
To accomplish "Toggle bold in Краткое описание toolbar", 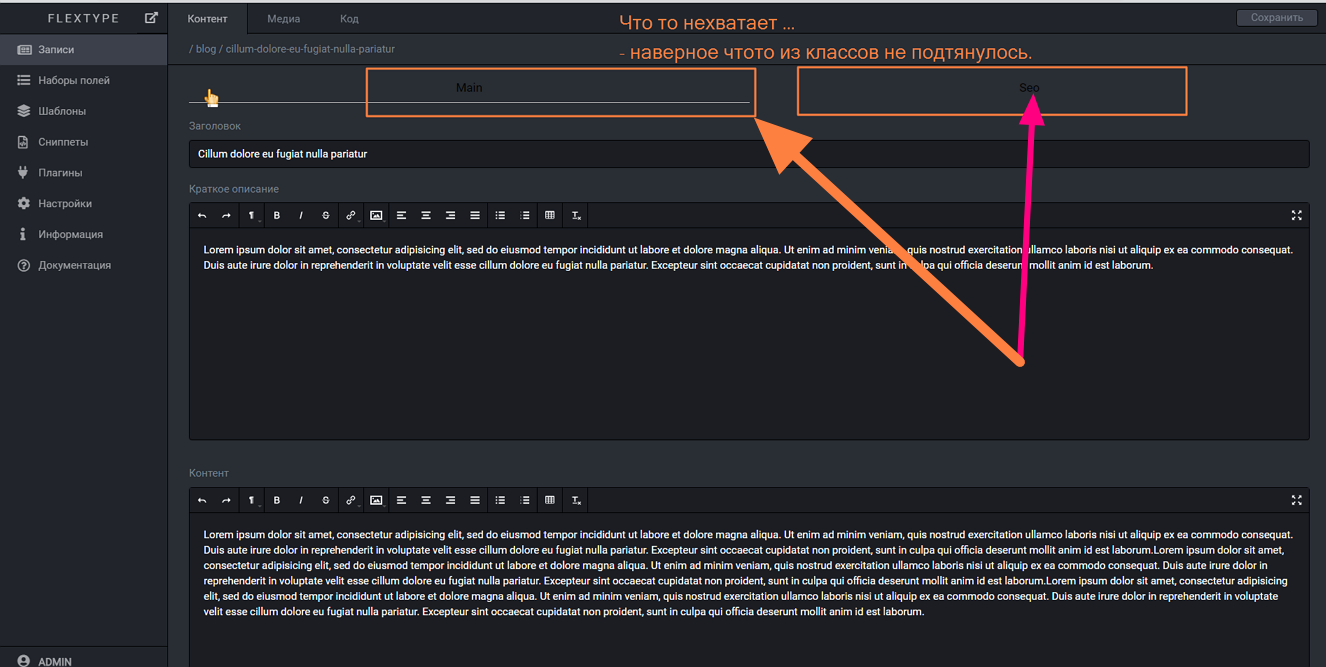I will 277,215.
